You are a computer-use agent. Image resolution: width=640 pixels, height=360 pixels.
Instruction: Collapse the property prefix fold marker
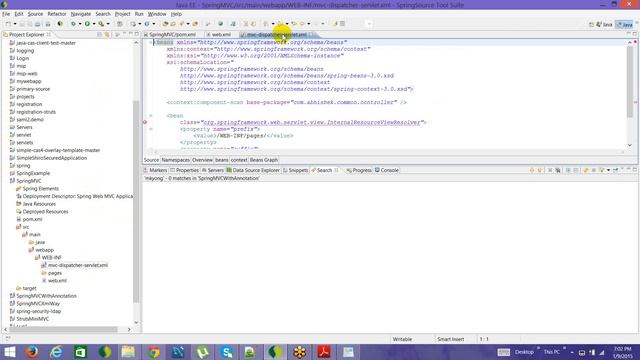point(151,129)
